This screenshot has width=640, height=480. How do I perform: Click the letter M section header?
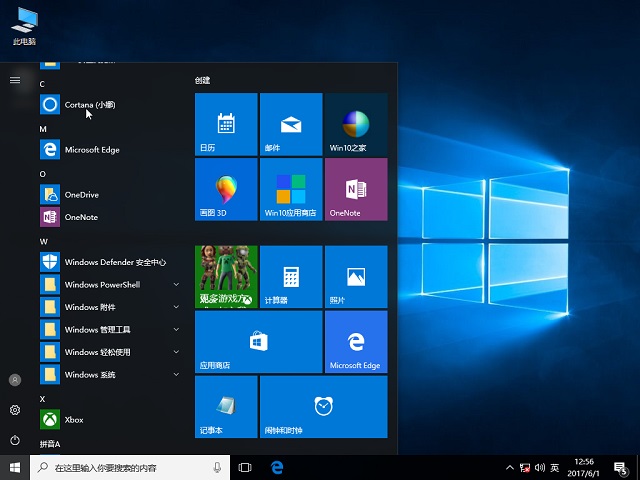click(43, 129)
